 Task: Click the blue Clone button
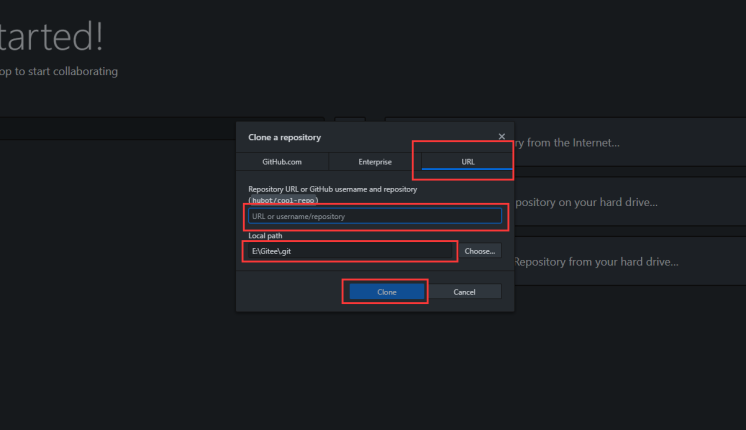(387, 291)
